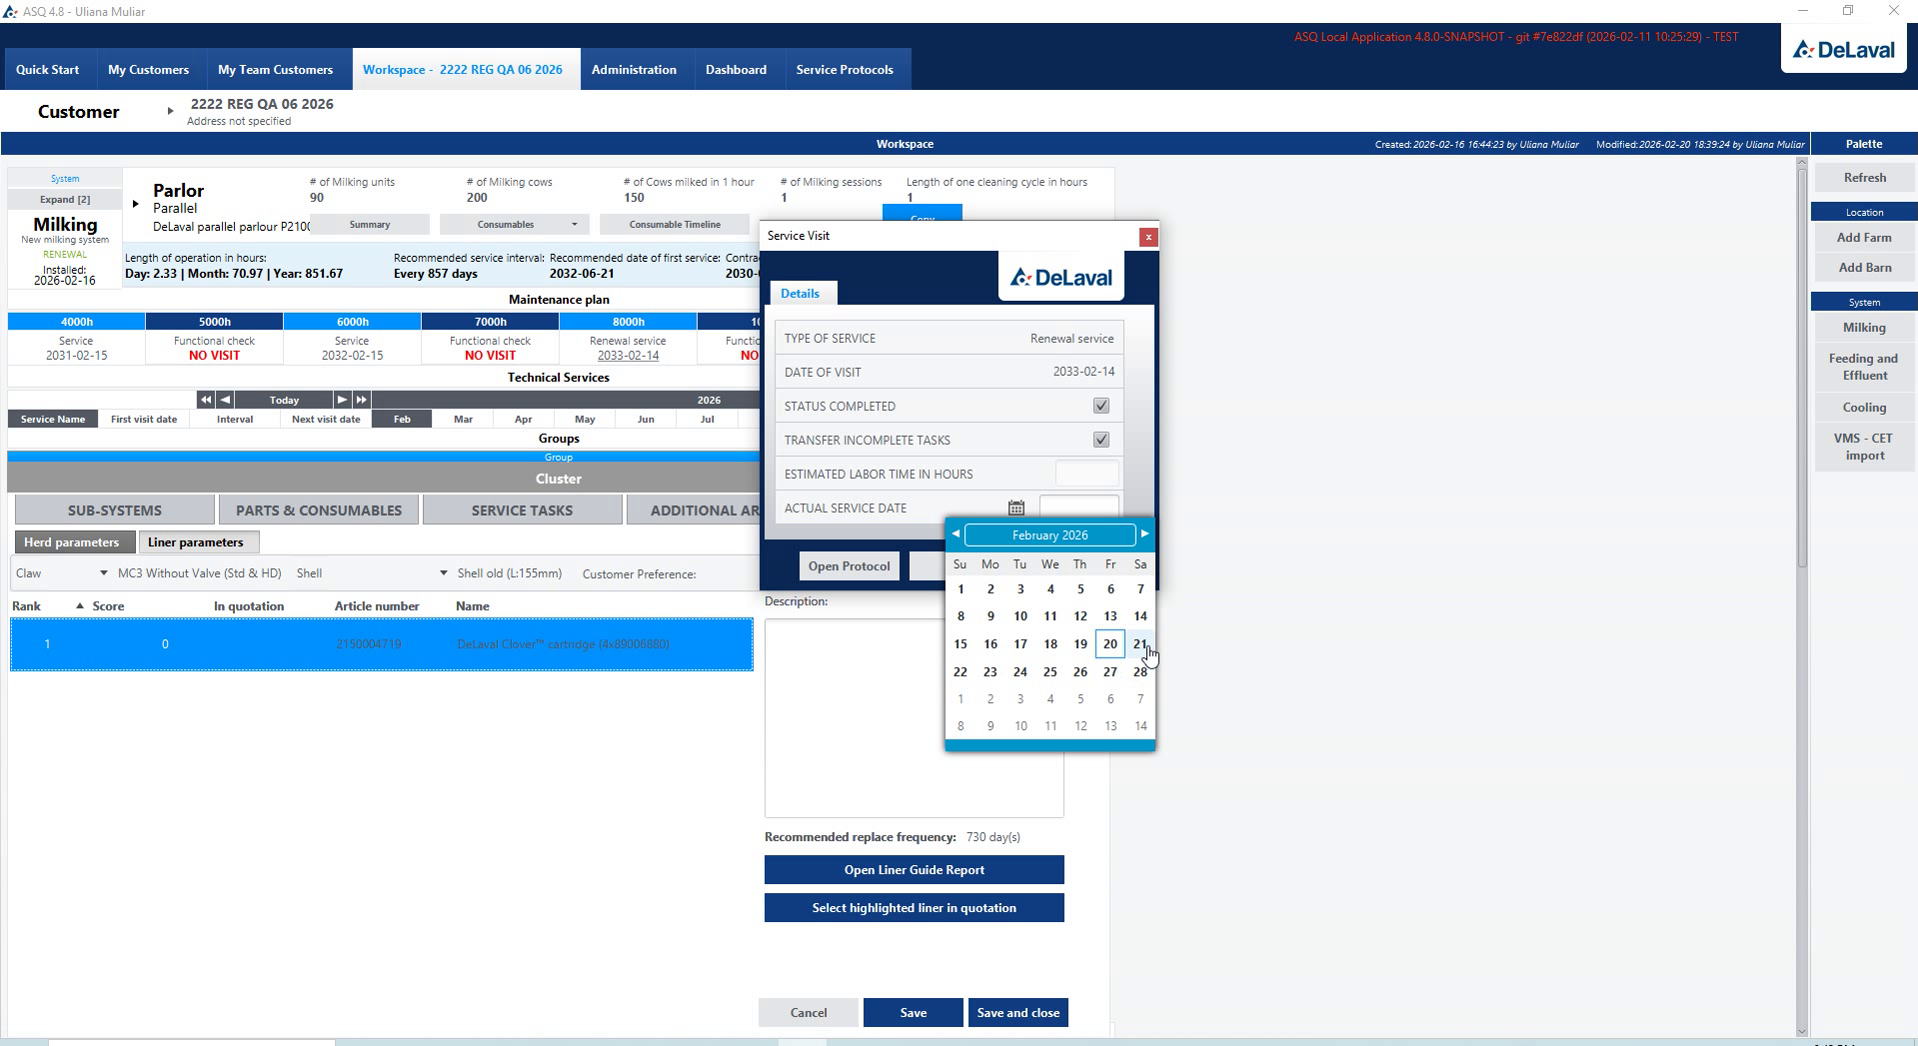Image resolution: width=1918 pixels, height=1046 pixels.
Task: Toggle Transfer Incomplete Tasks checkbox
Action: click(1101, 440)
